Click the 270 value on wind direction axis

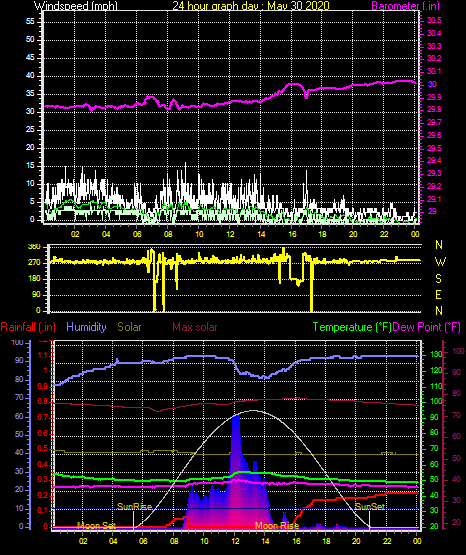point(34,263)
